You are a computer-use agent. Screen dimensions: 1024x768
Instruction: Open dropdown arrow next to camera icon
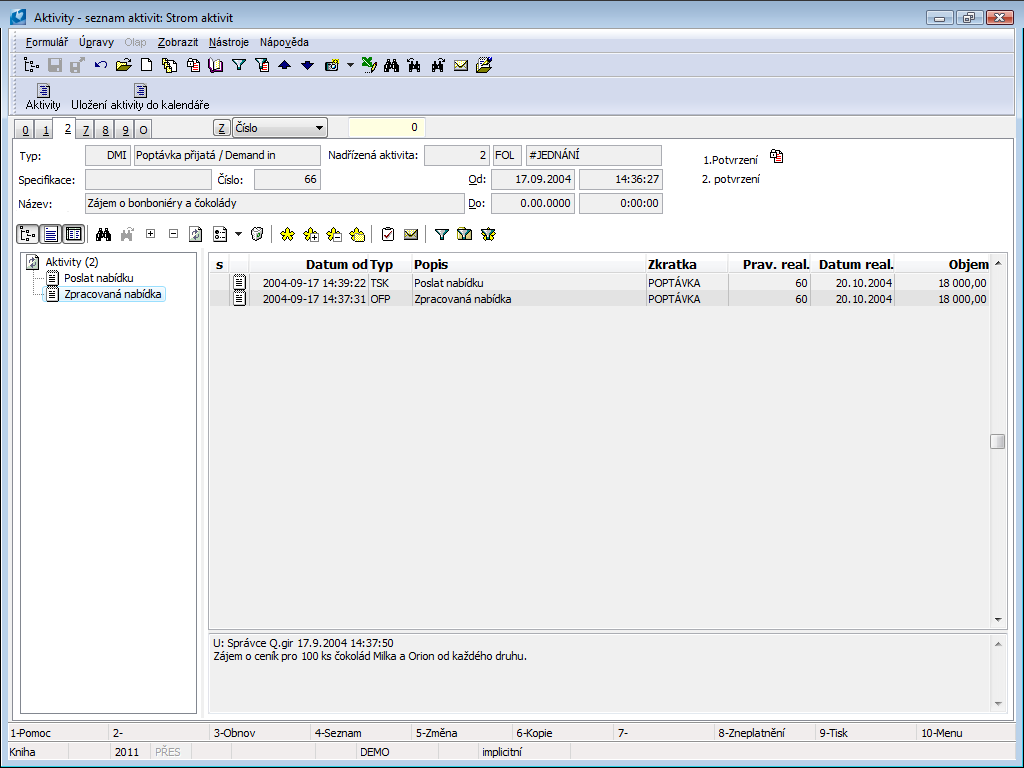(x=350, y=66)
